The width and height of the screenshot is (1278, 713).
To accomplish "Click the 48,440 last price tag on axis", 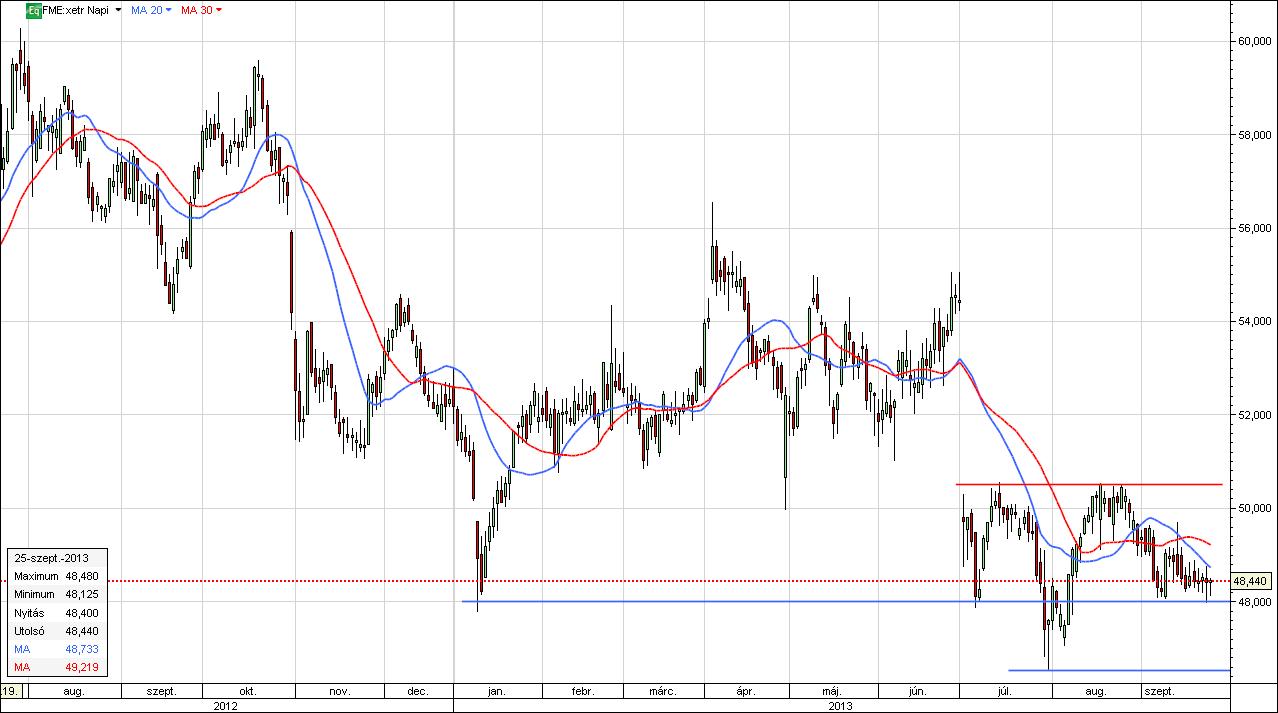I will [1250, 581].
